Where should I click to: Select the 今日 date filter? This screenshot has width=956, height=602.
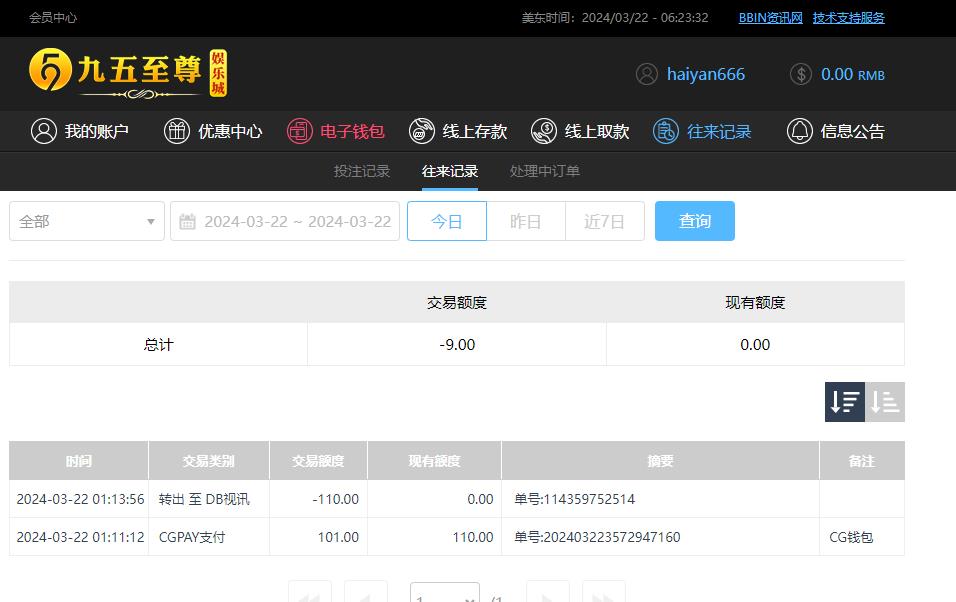point(447,221)
